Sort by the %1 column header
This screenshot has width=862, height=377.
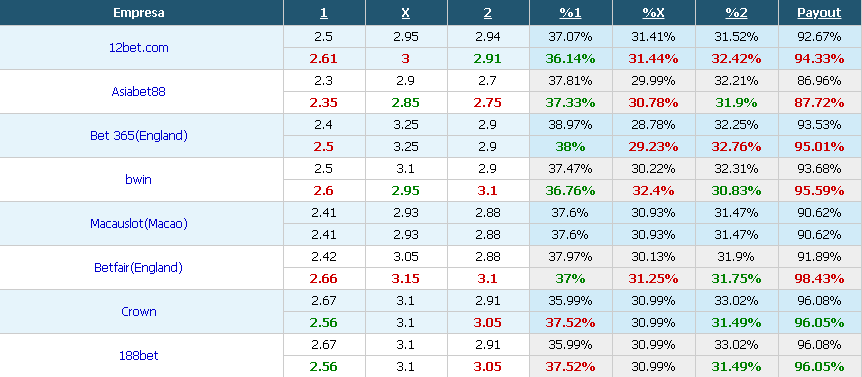pyautogui.click(x=570, y=13)
